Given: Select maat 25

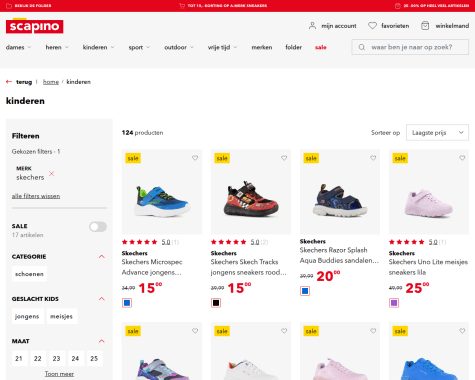Looking at the screenshot, I should 94,358.
